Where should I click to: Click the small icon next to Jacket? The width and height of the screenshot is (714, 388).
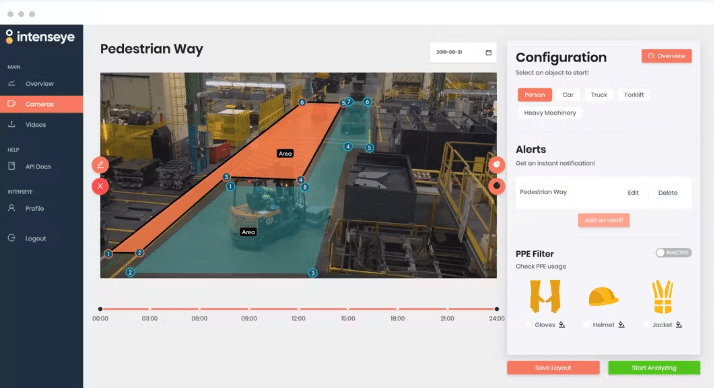678,325
